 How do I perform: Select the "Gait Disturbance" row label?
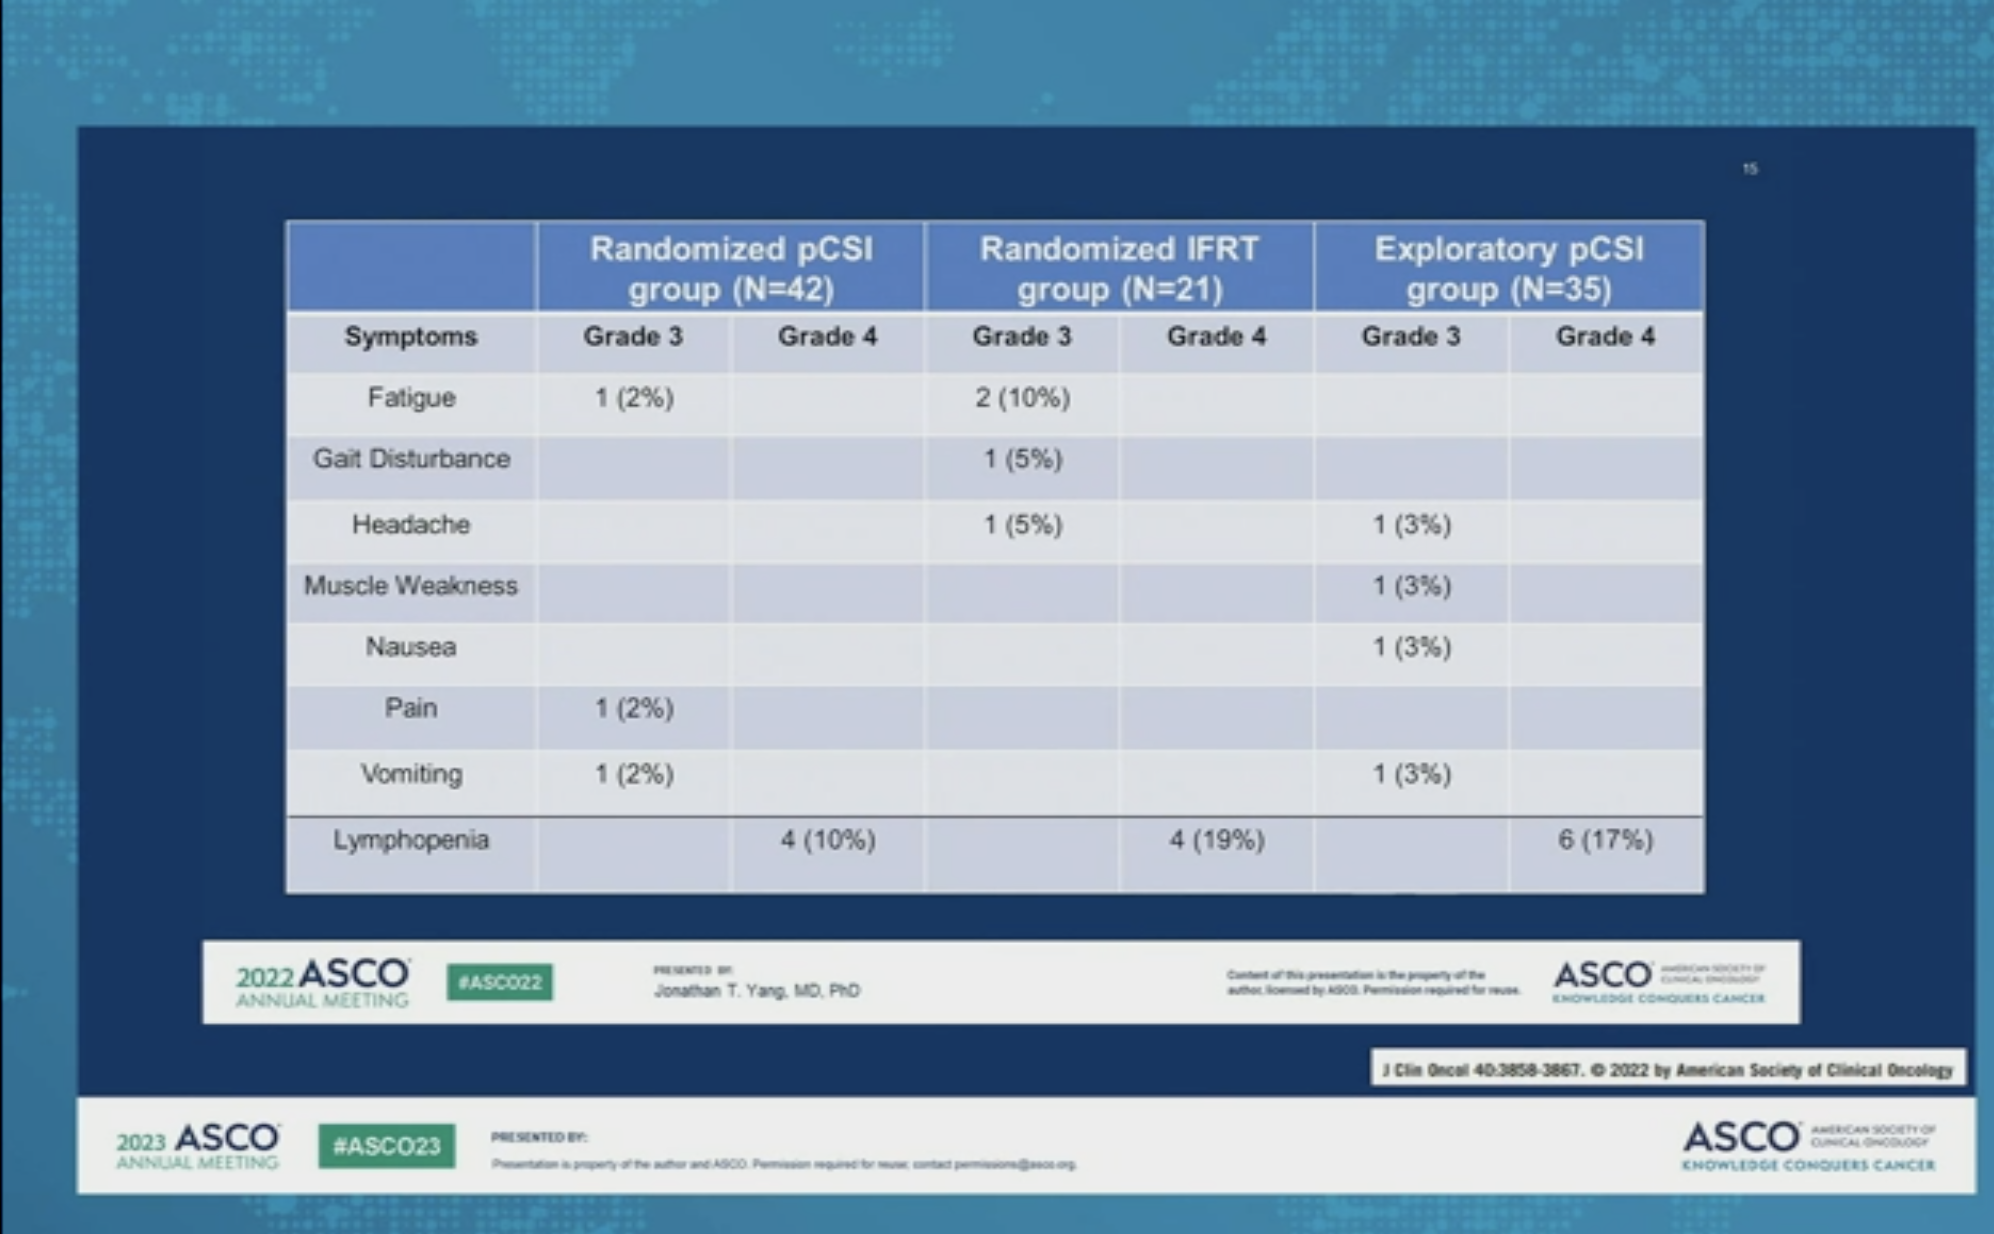point(411,459)
